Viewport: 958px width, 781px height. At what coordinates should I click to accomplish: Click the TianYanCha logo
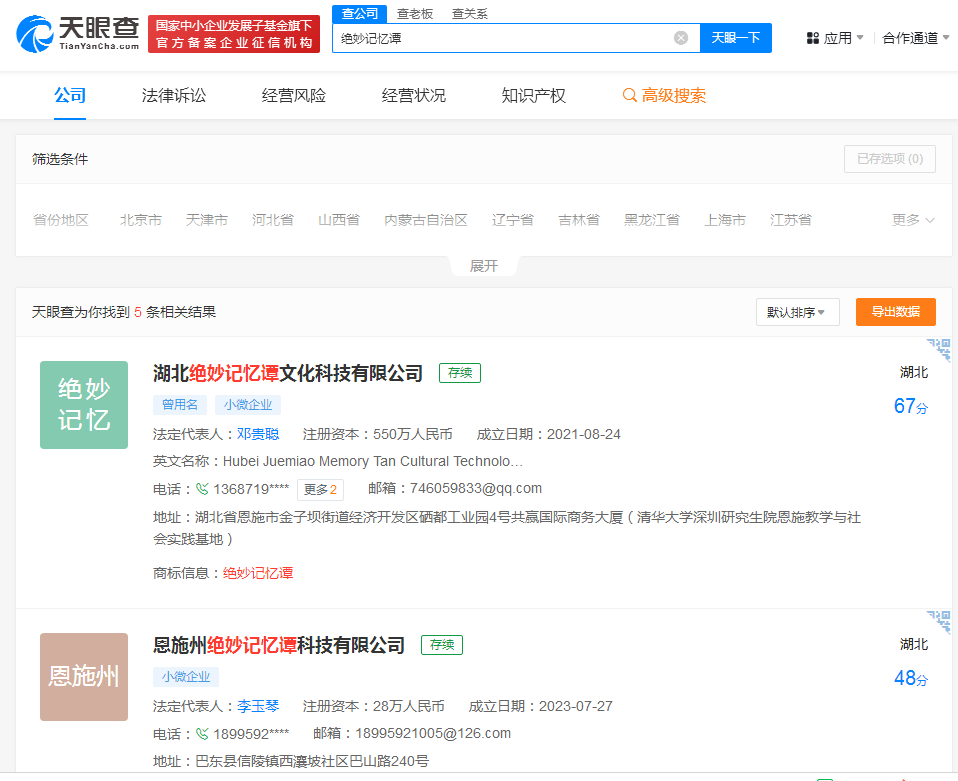coord(78,34)
